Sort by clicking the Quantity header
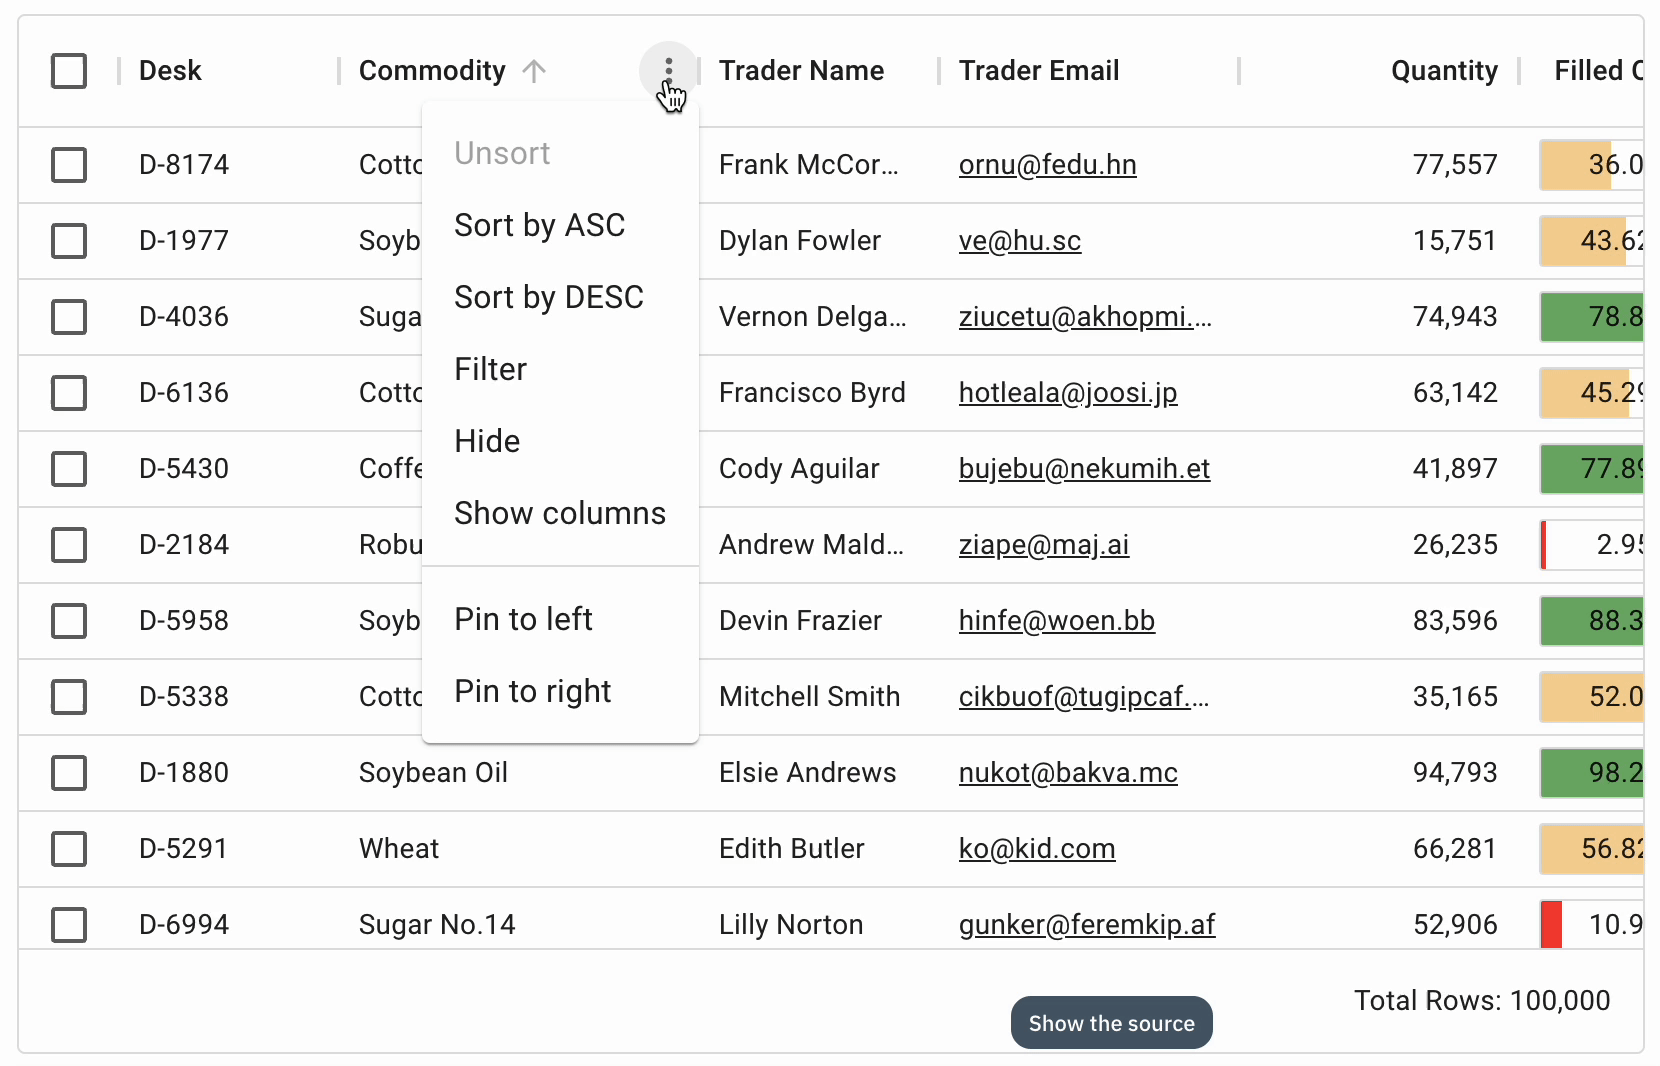The image size is (1660, 1066). [x=1443, y=71]
